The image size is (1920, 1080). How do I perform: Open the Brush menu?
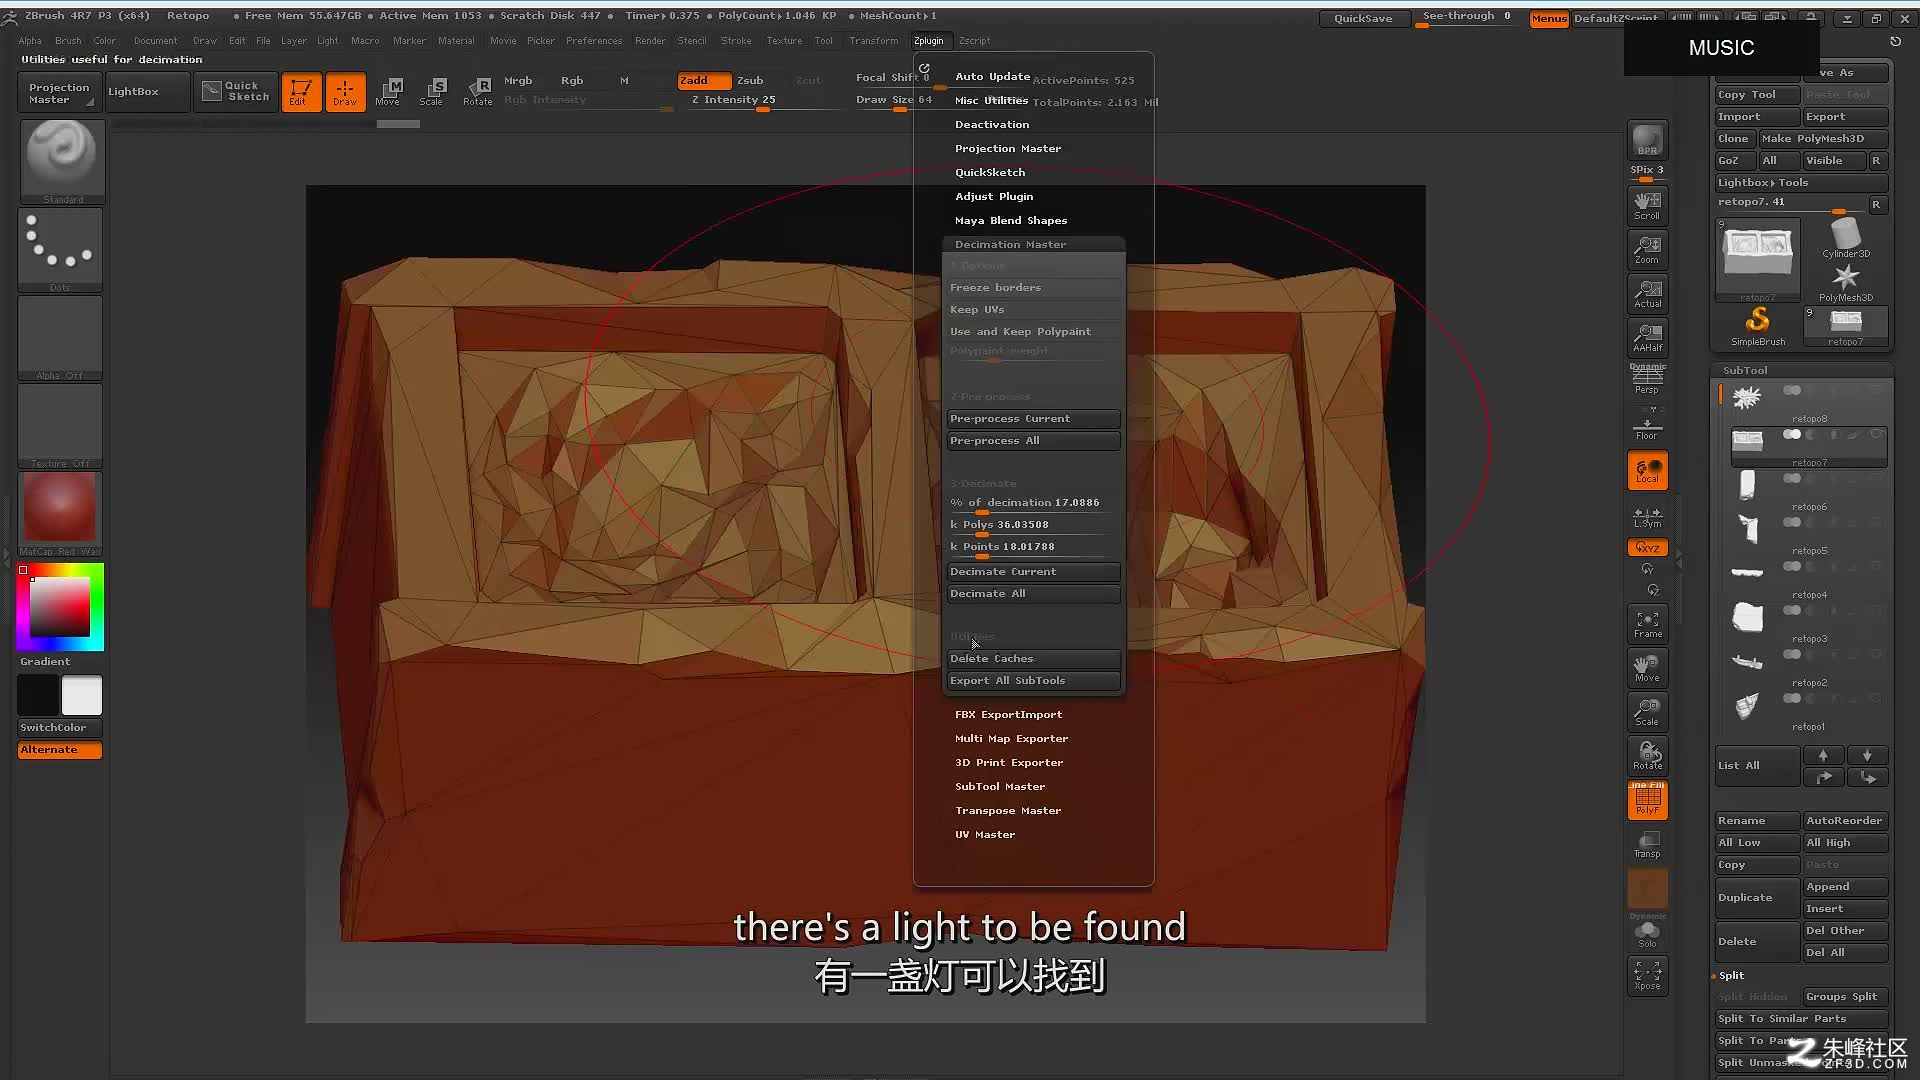click(x=68, y=41)
